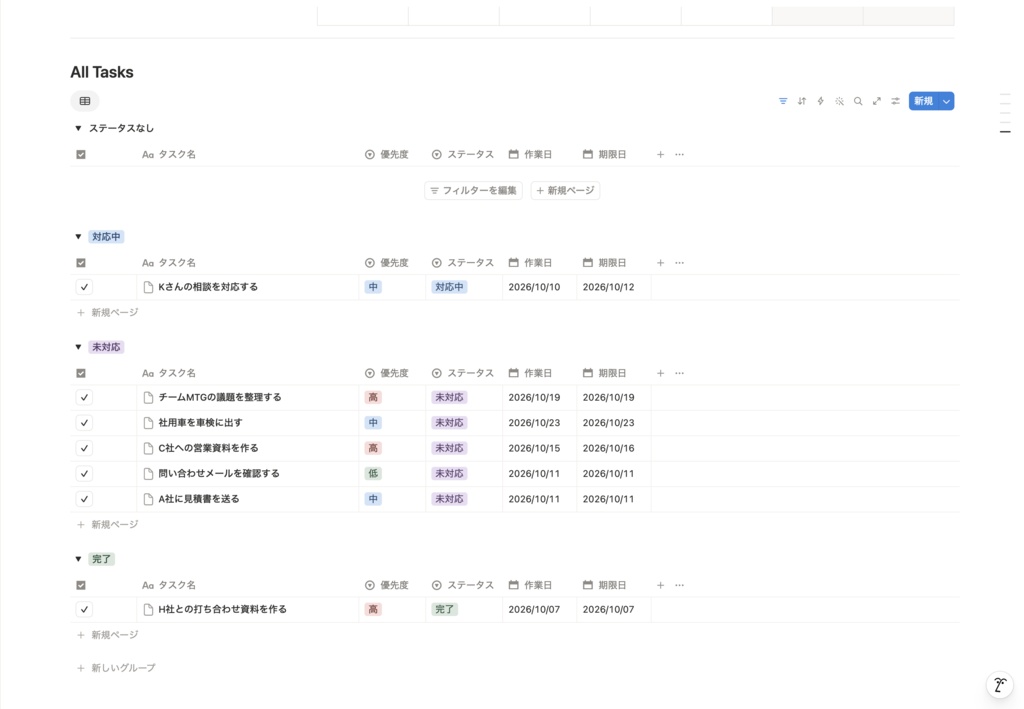Toggle checkbox for チームMTGの議題を整理する

click(x=84, y=397)
